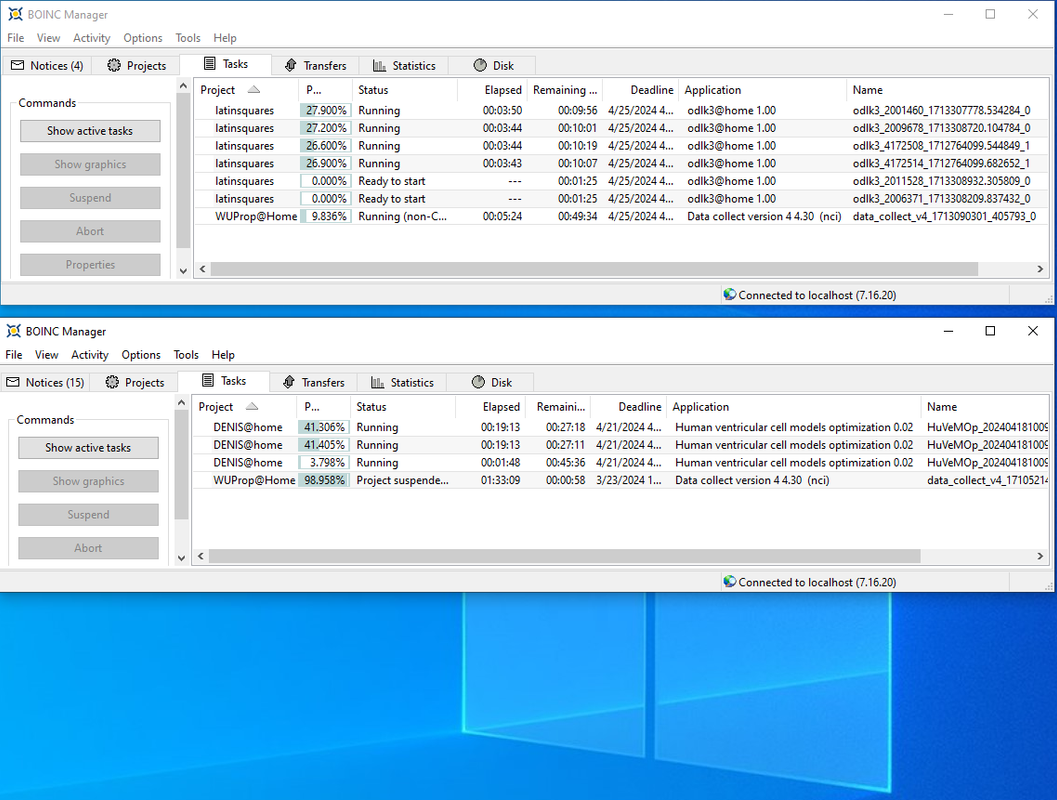Click right arrow of top window horizontal scrollbar

coord(1040,269)
